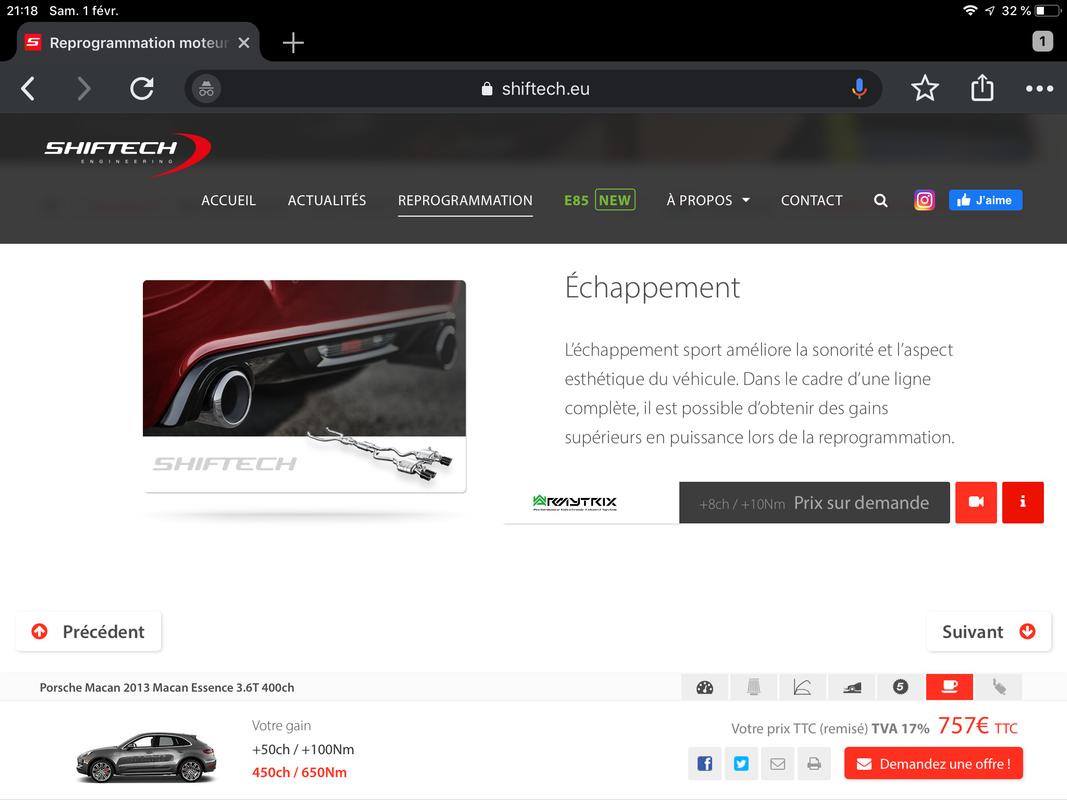Select the air filter step icon
Viewport: 1067px width, 800px height.
point(753,687)
